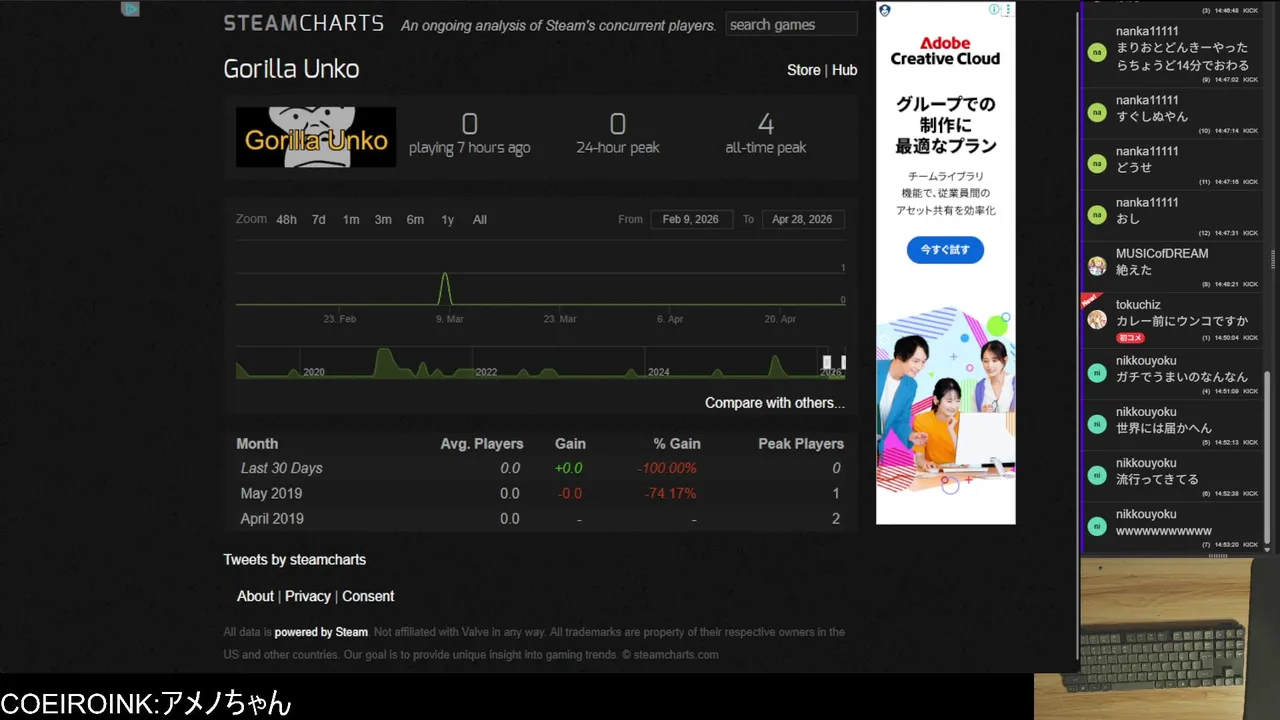Click the chat scrollbar down arrow

point(1268,549)
